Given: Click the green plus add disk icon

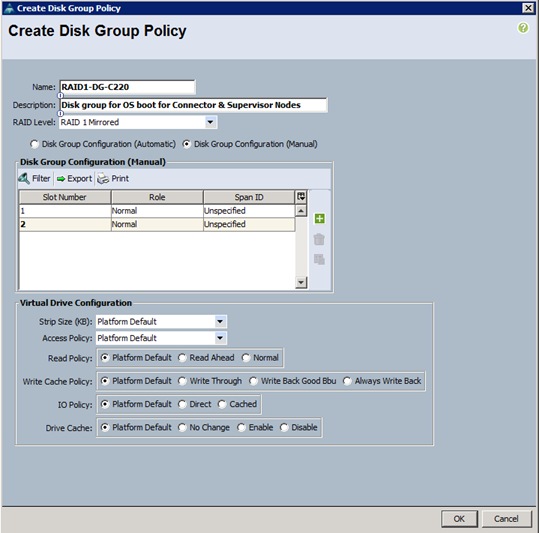Looking at the screenshot, I should (319, 219).
